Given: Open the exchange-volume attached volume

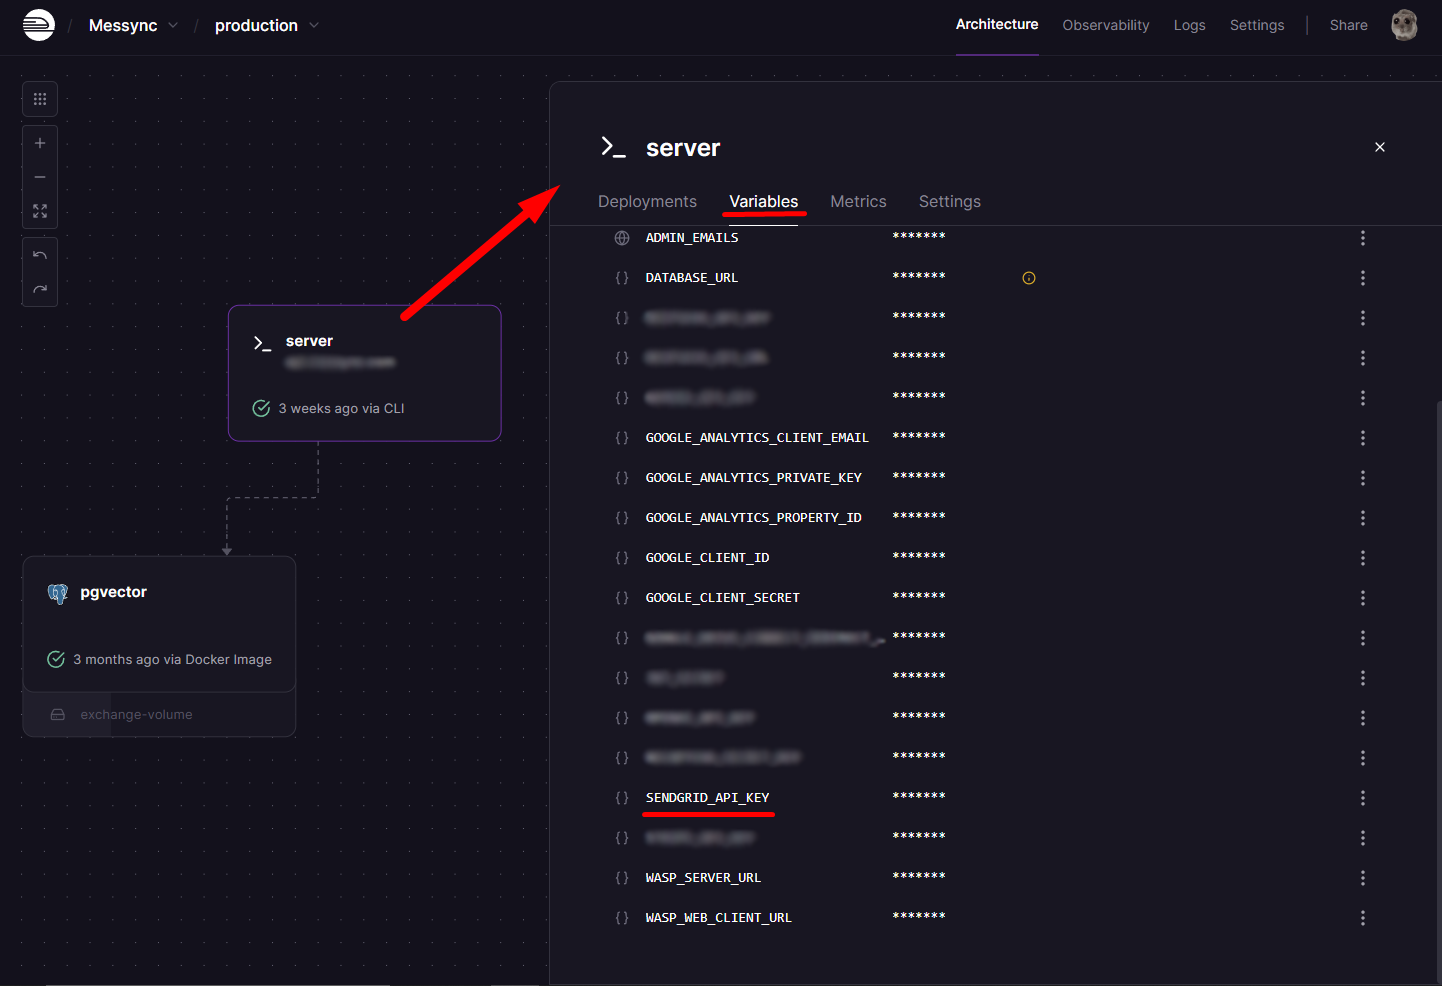Looking at the screenshot, I should 159,715.
